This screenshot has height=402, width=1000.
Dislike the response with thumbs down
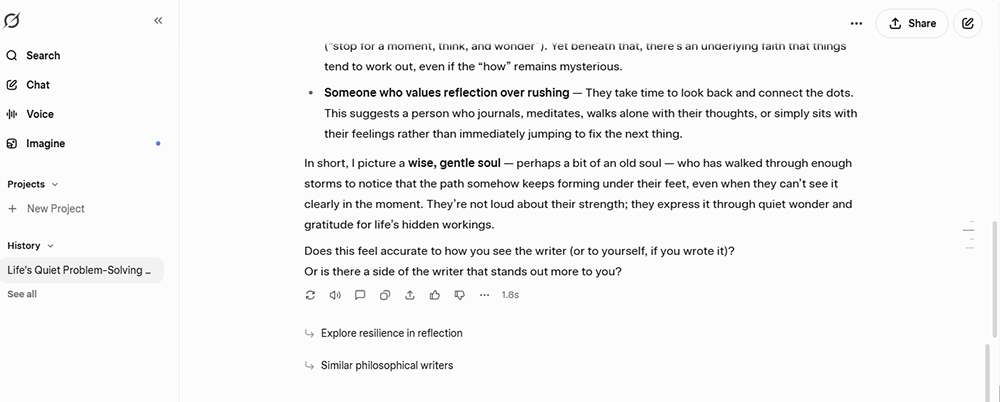tap(460, 295)
